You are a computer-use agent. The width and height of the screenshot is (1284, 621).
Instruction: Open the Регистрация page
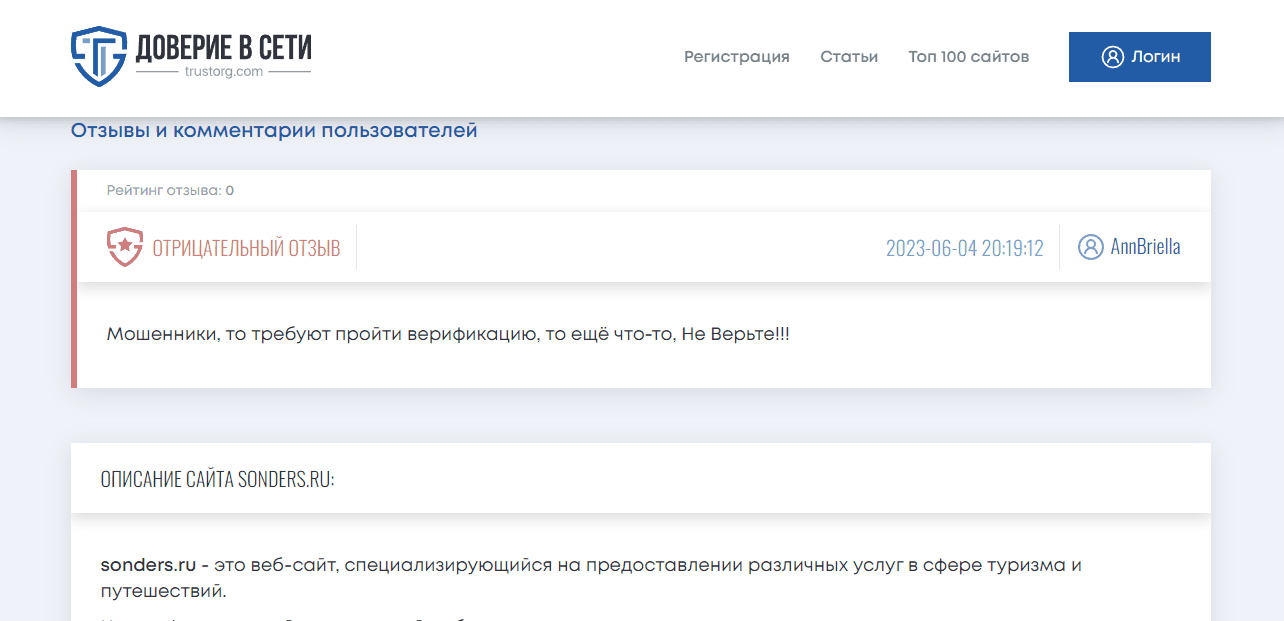[736, 57]
